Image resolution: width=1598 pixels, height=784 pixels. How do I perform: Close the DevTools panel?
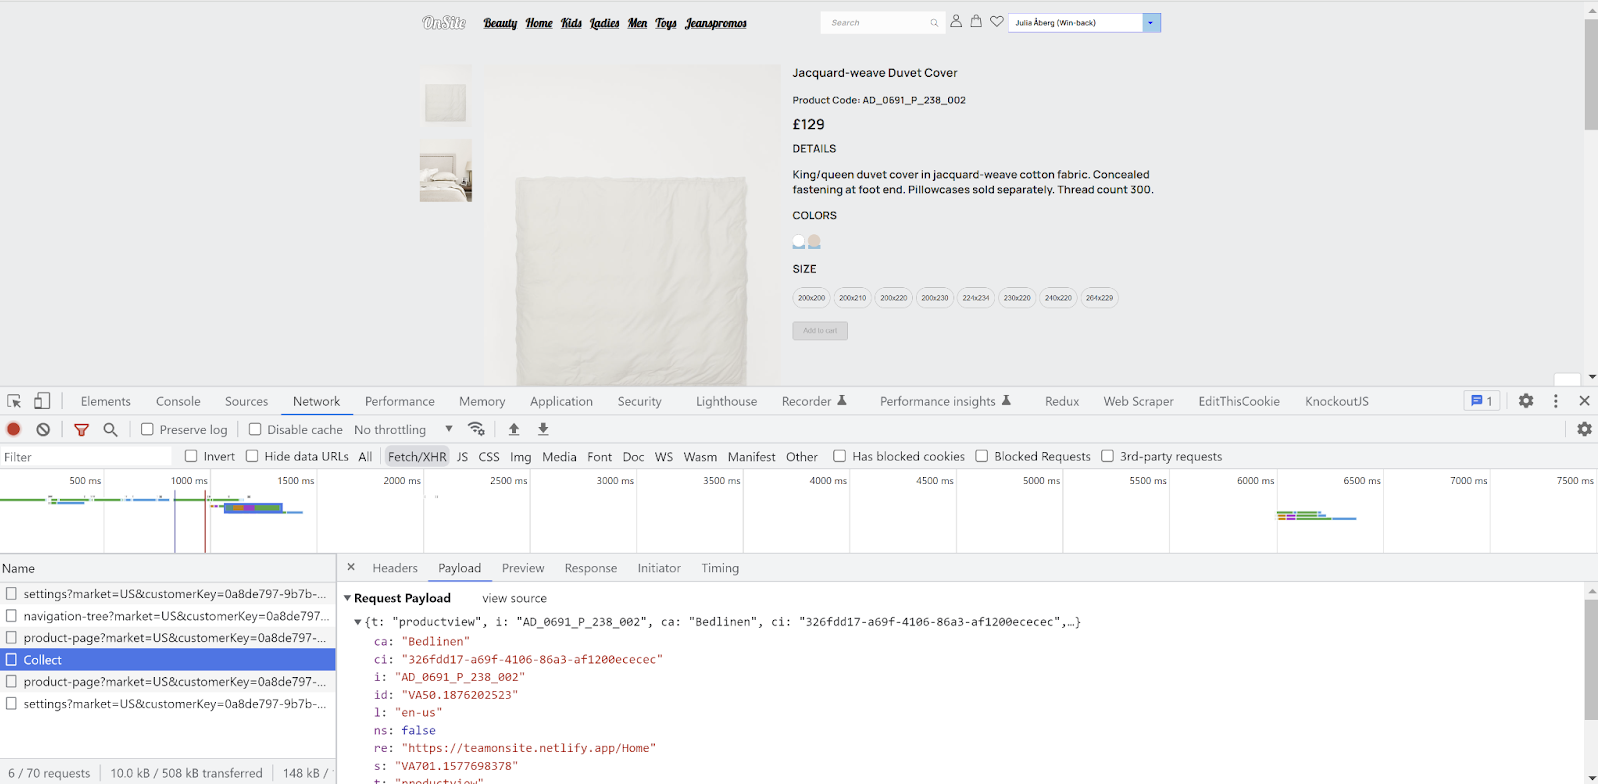point(1584,401)
